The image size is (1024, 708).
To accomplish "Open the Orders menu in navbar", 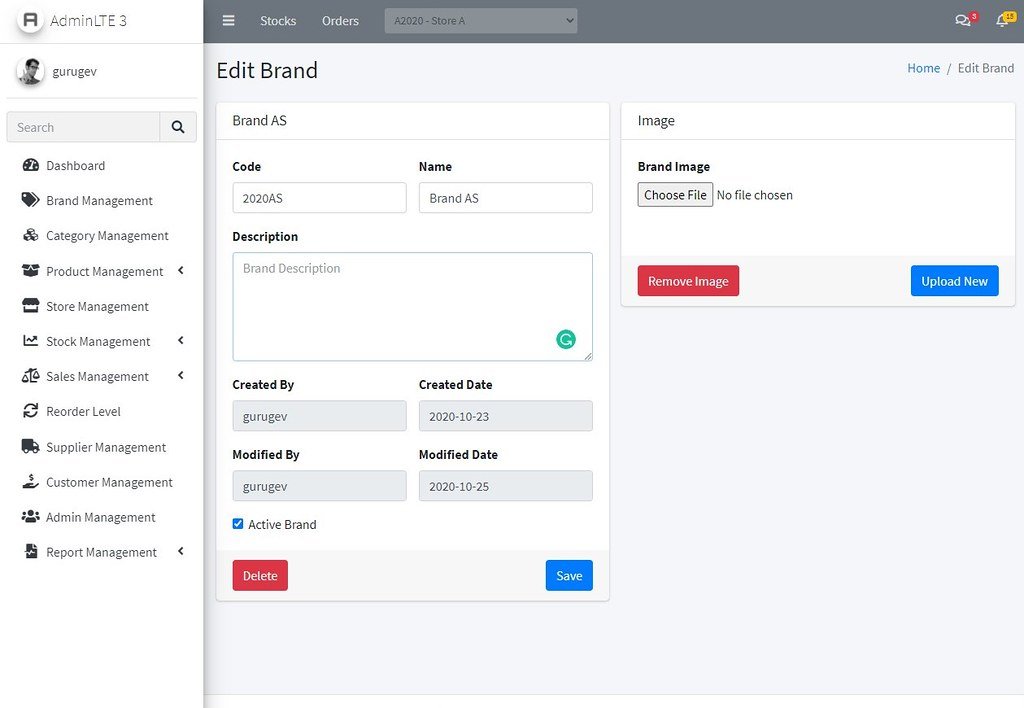I will [x=340, y=21].
